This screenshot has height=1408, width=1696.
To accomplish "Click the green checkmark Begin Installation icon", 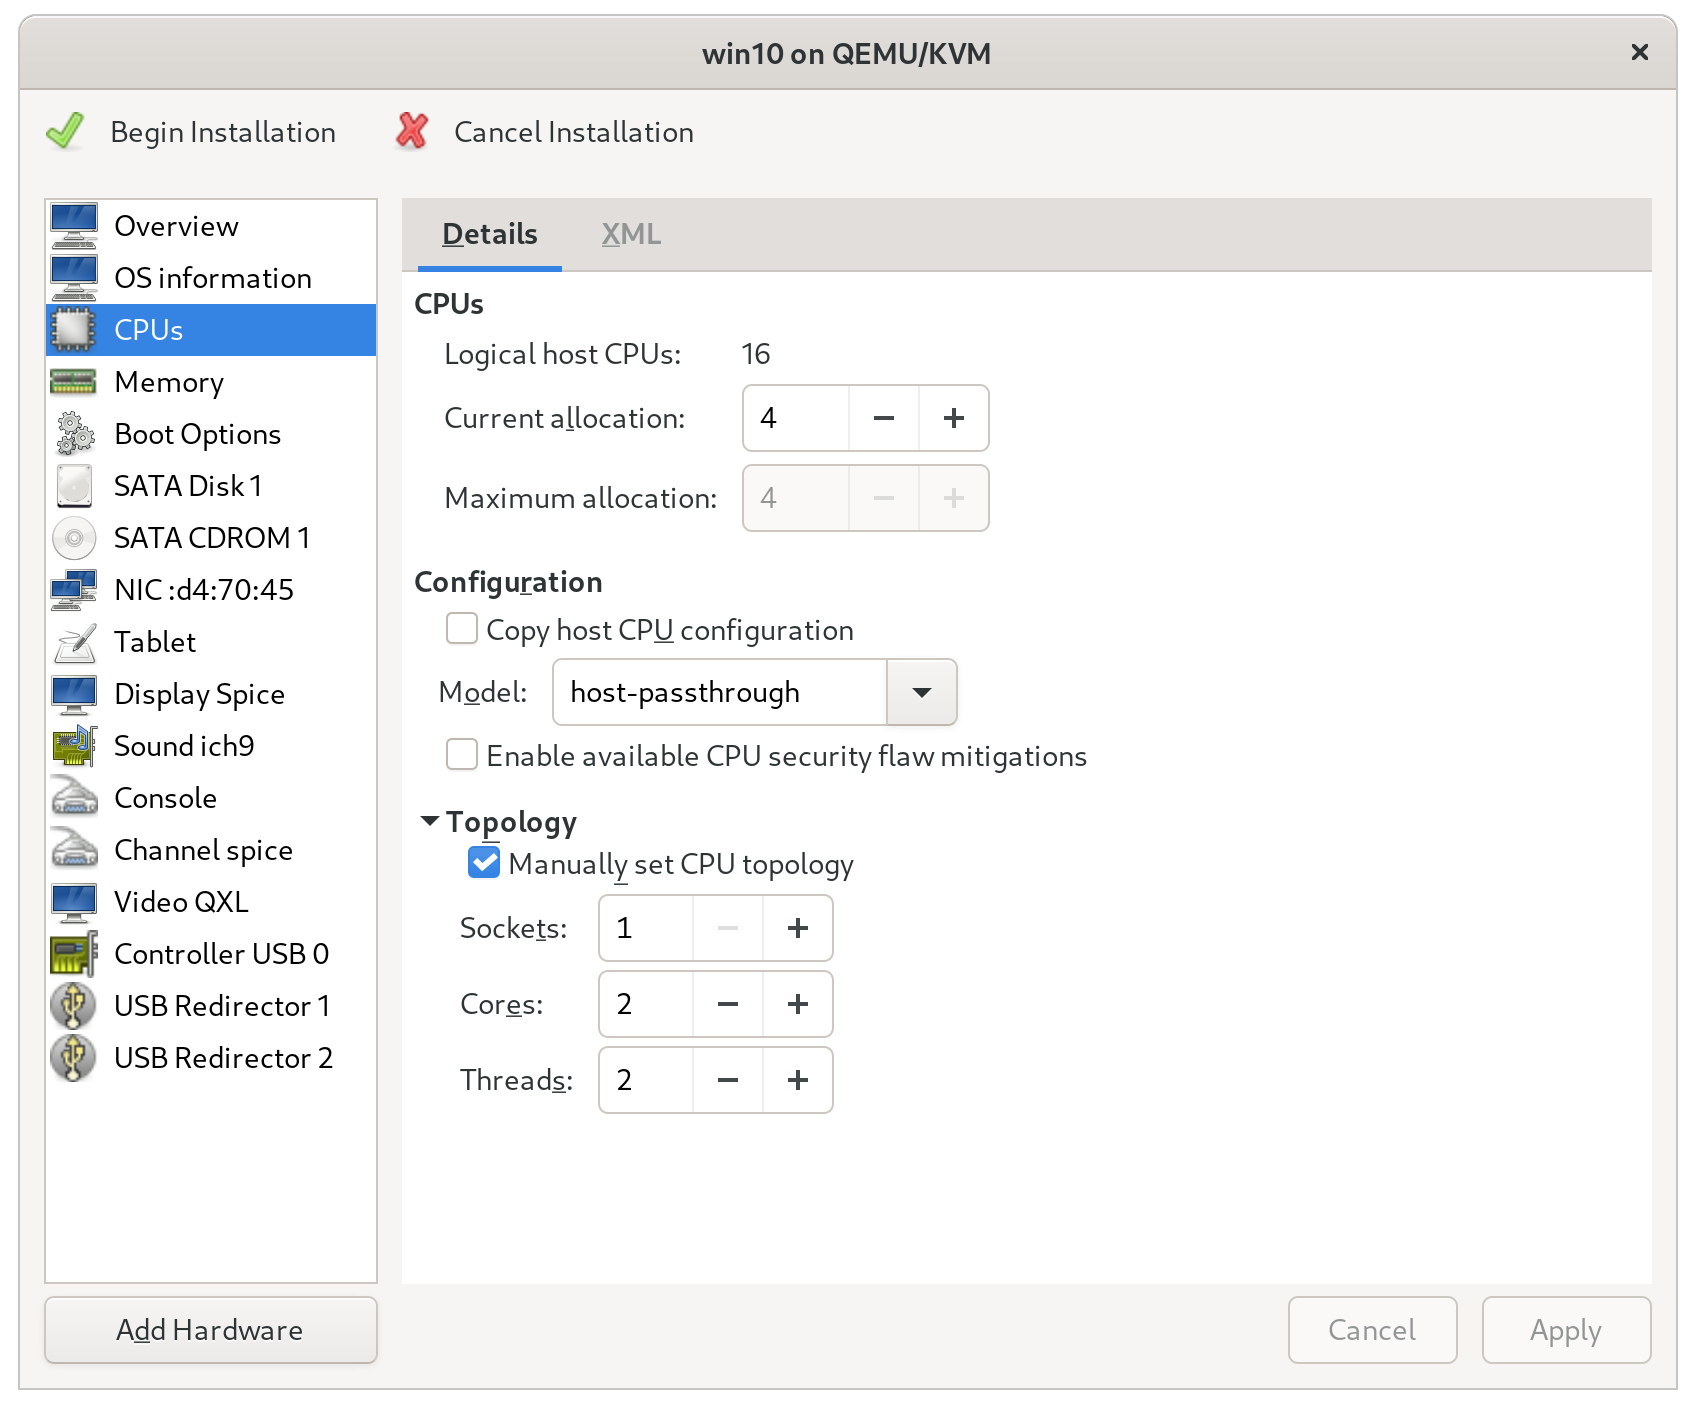I will tap(66, 132).
